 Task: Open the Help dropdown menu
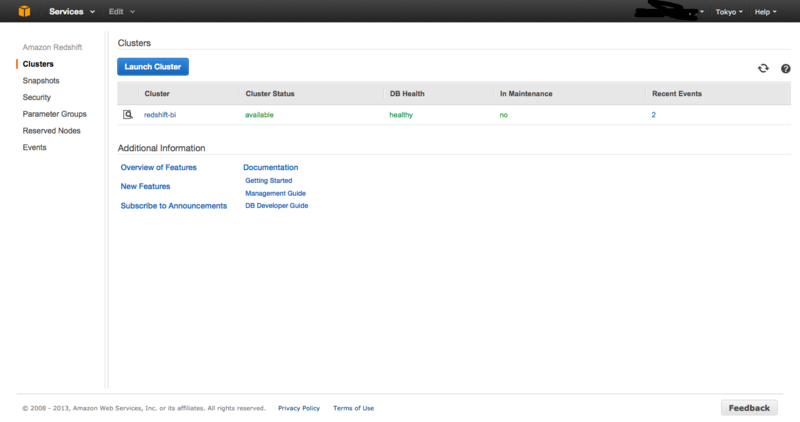click(765, 12)
